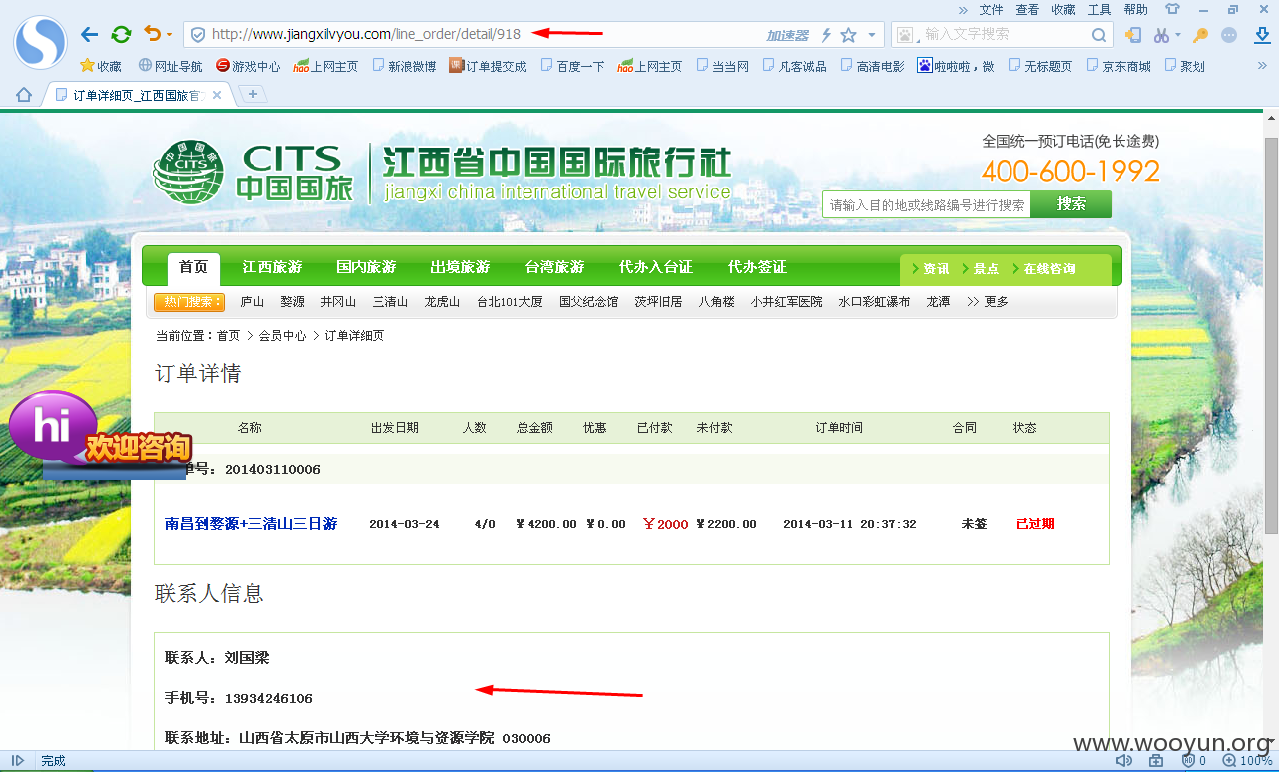Click the shirt skin-change icon

[x=1172, y=9]
